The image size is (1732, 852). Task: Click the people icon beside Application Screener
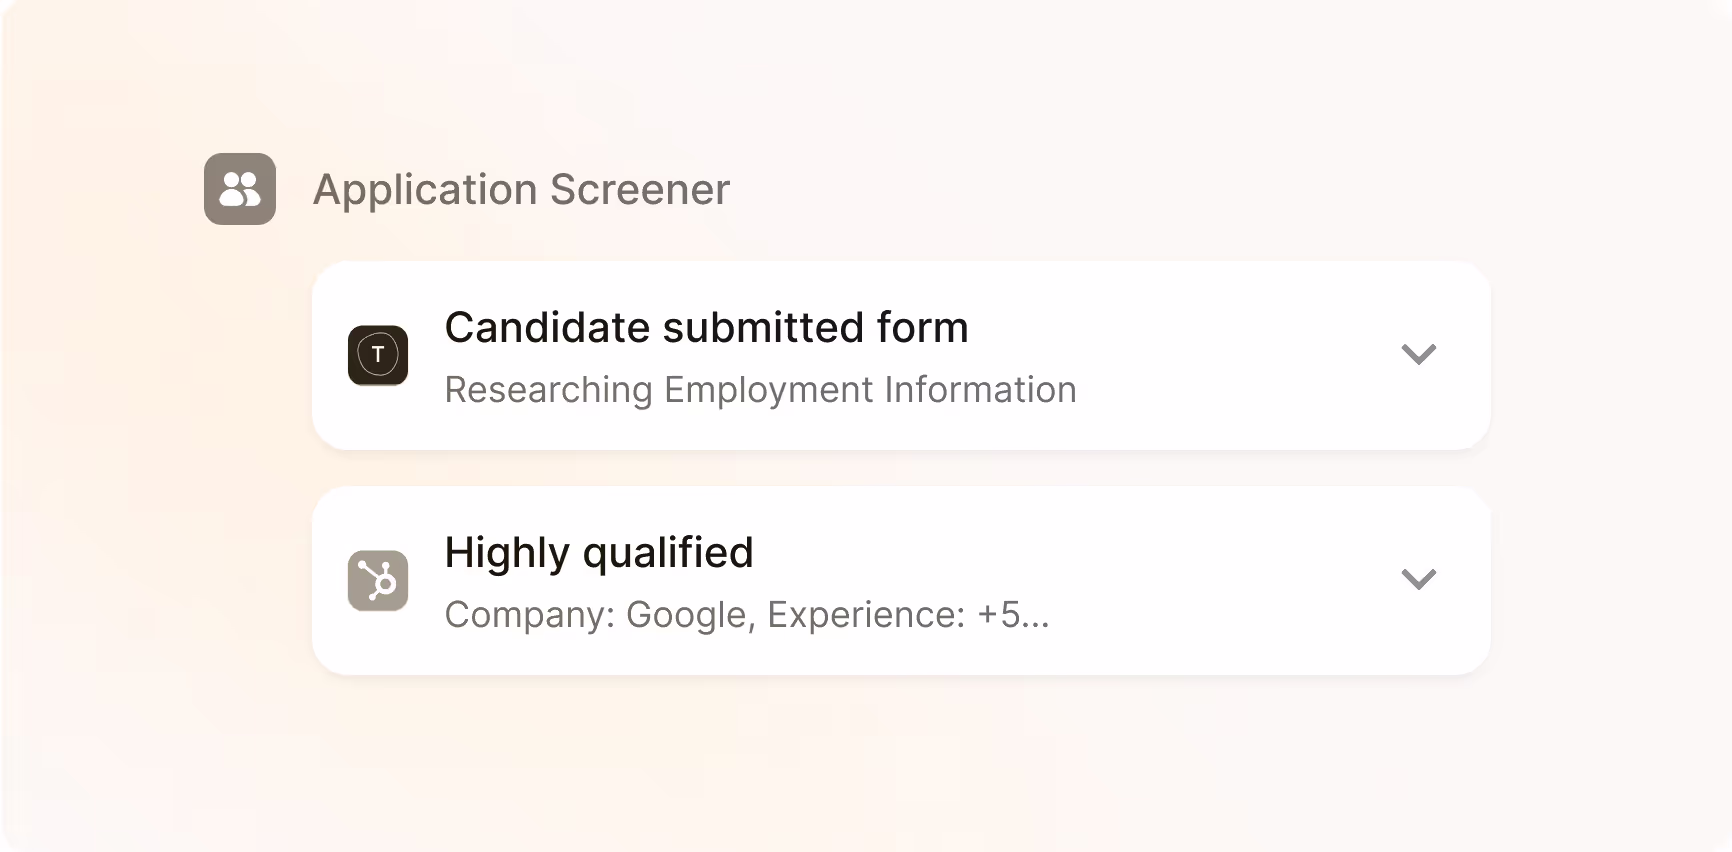point(240,189)
